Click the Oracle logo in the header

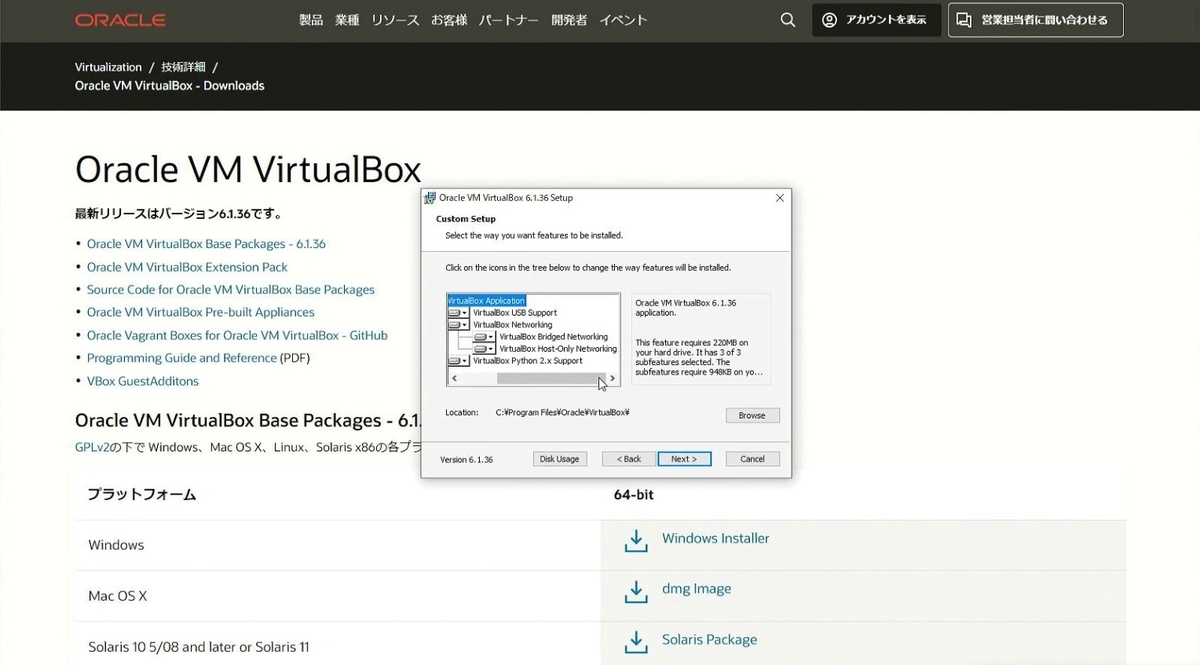point(120,20)
